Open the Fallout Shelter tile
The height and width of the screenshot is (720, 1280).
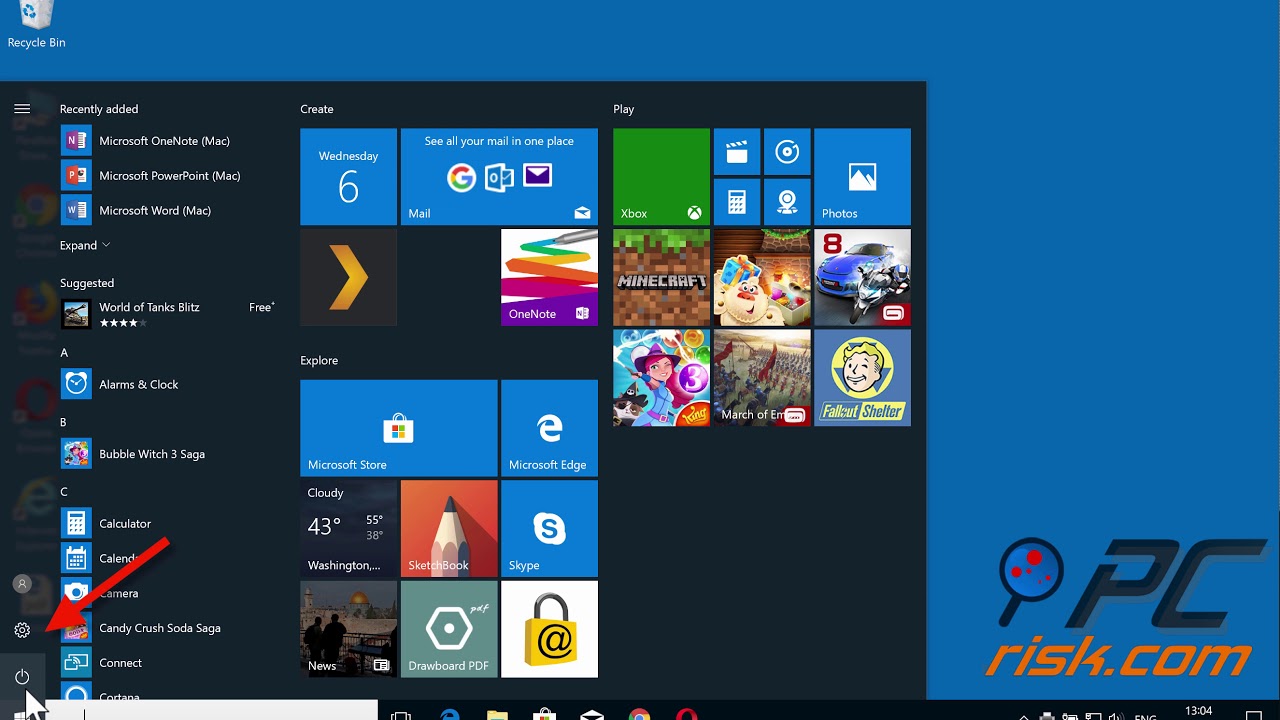point(862,378)
